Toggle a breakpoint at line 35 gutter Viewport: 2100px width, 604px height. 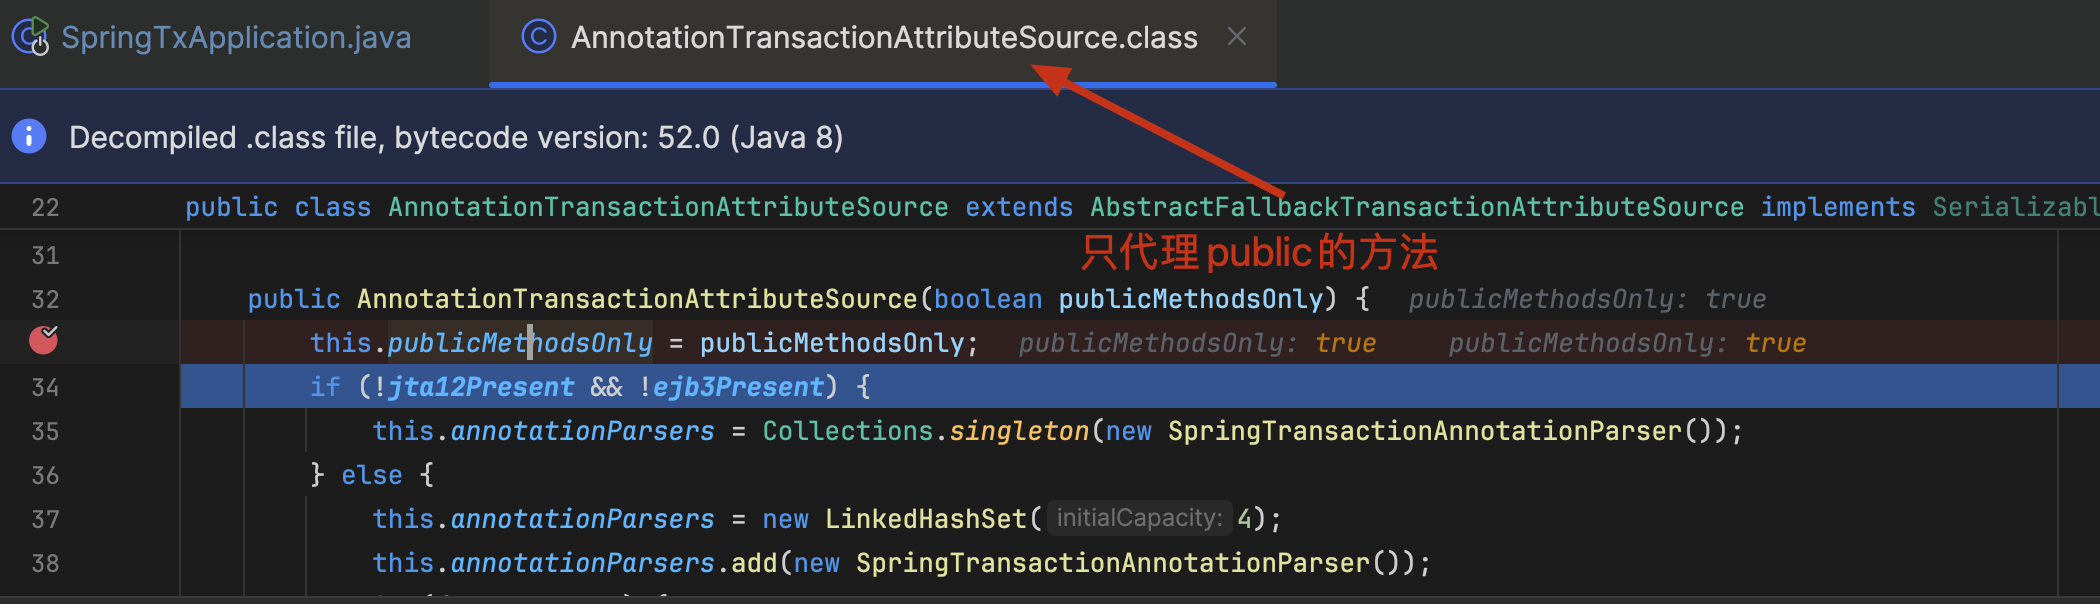click(45, 431)
